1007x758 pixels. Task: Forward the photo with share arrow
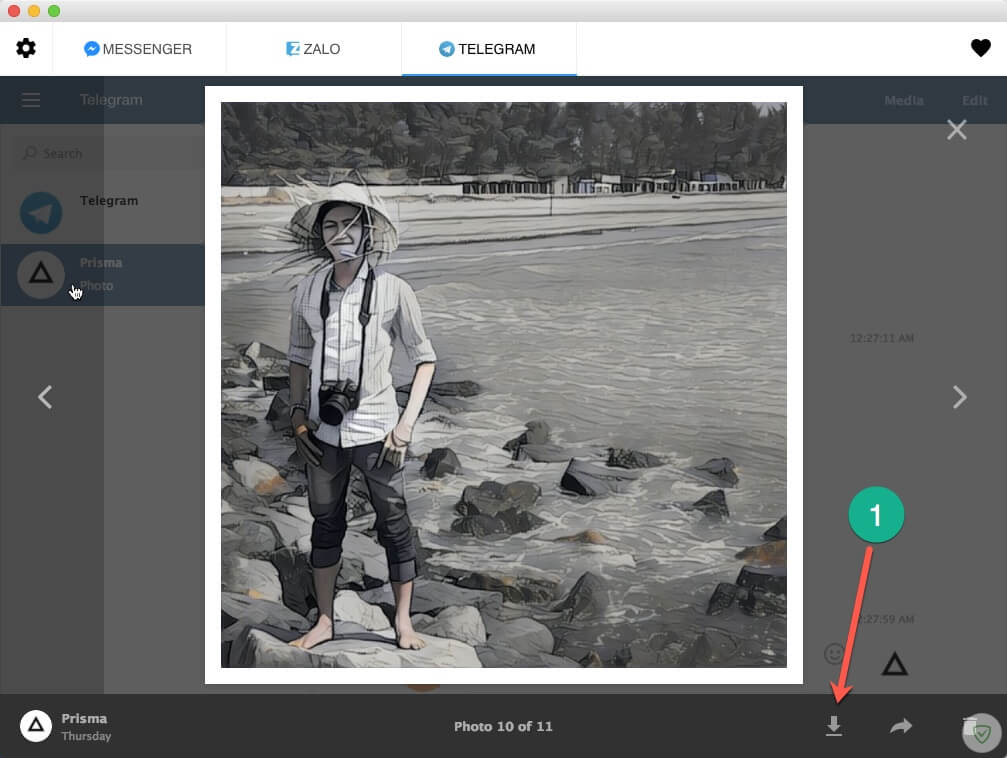[901, 726]
